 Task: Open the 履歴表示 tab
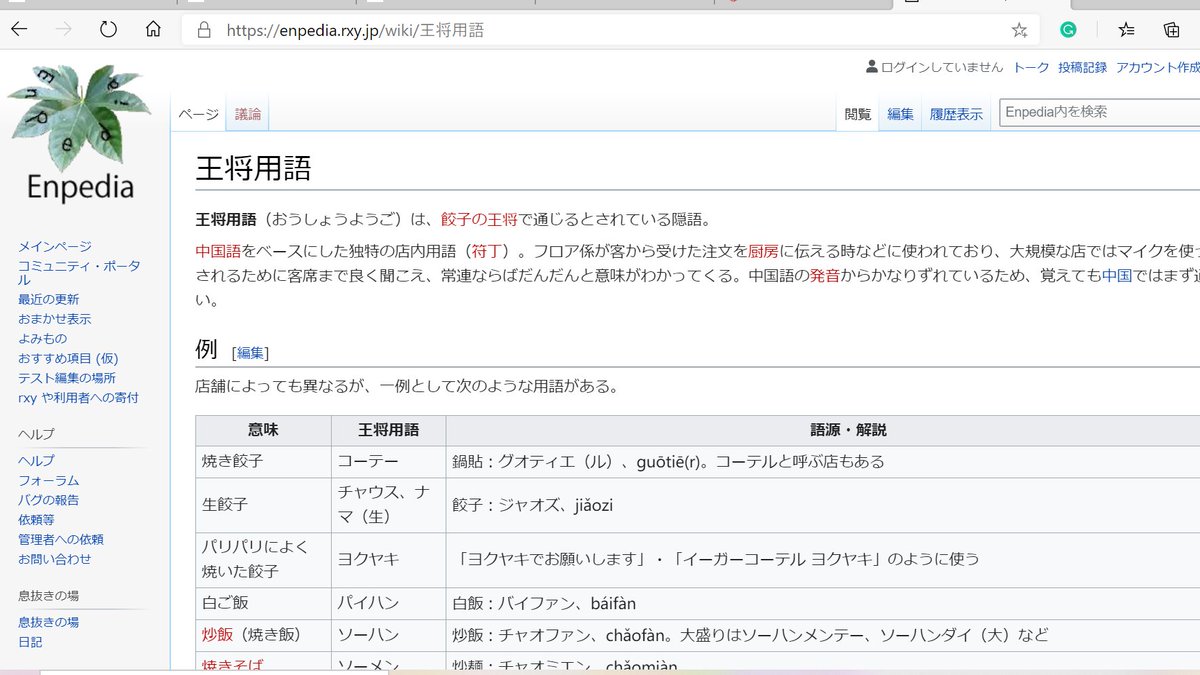click(956, 114)
